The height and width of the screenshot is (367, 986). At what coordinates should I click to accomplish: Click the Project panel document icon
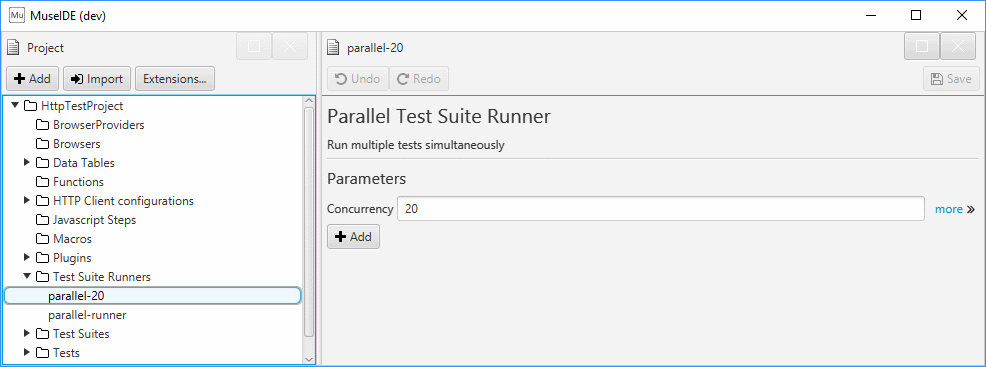13,47
